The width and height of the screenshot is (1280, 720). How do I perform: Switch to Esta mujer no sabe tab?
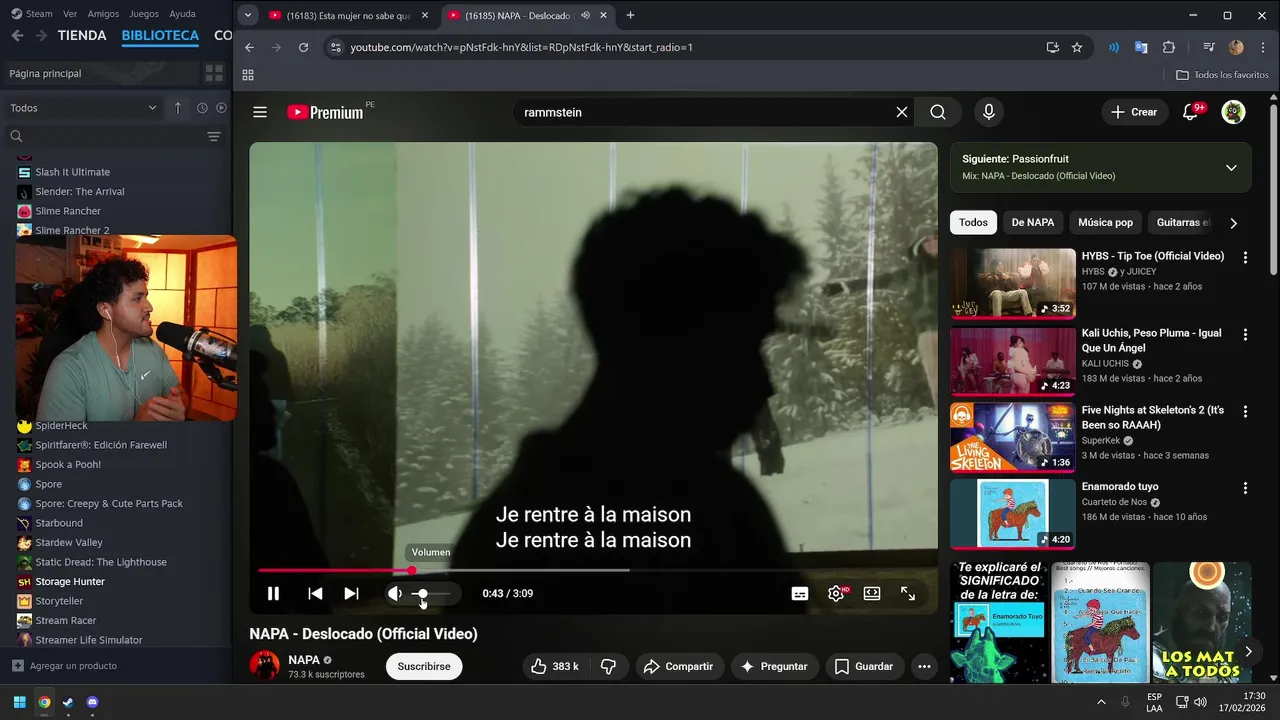(347, 15)
